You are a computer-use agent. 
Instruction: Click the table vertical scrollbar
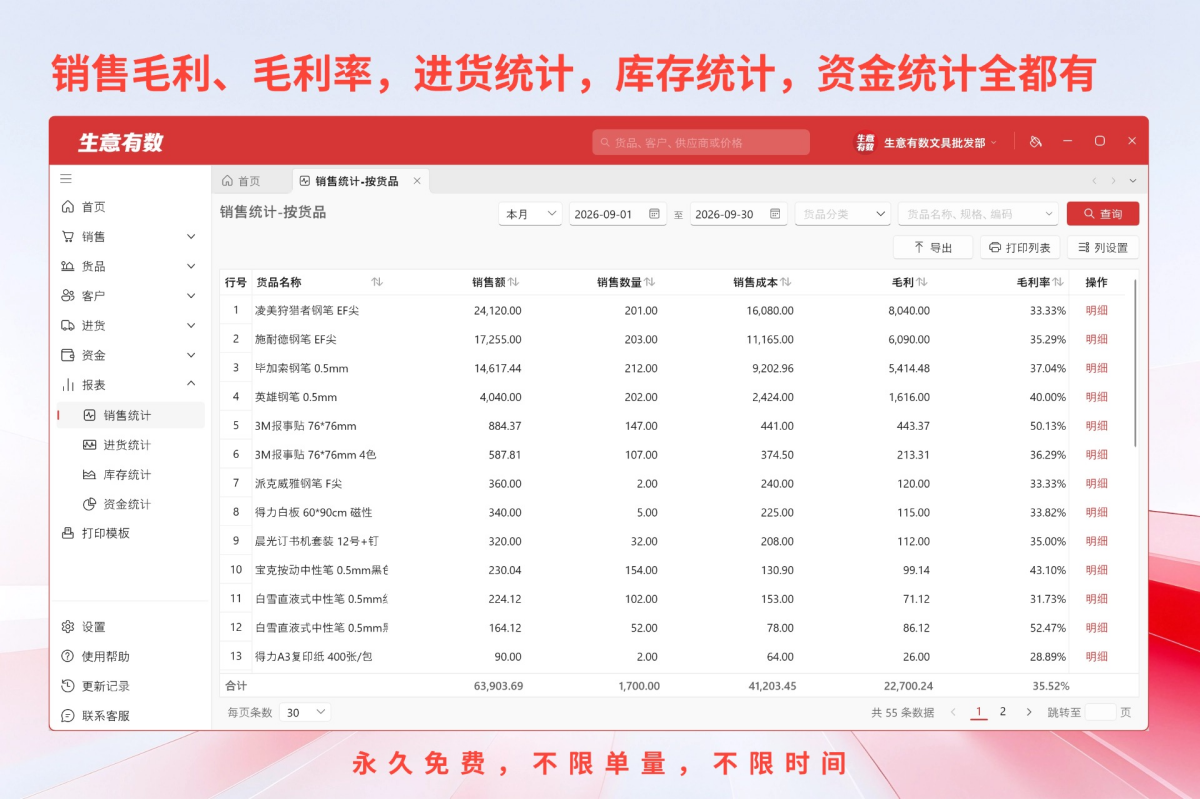click(1135, 363)
